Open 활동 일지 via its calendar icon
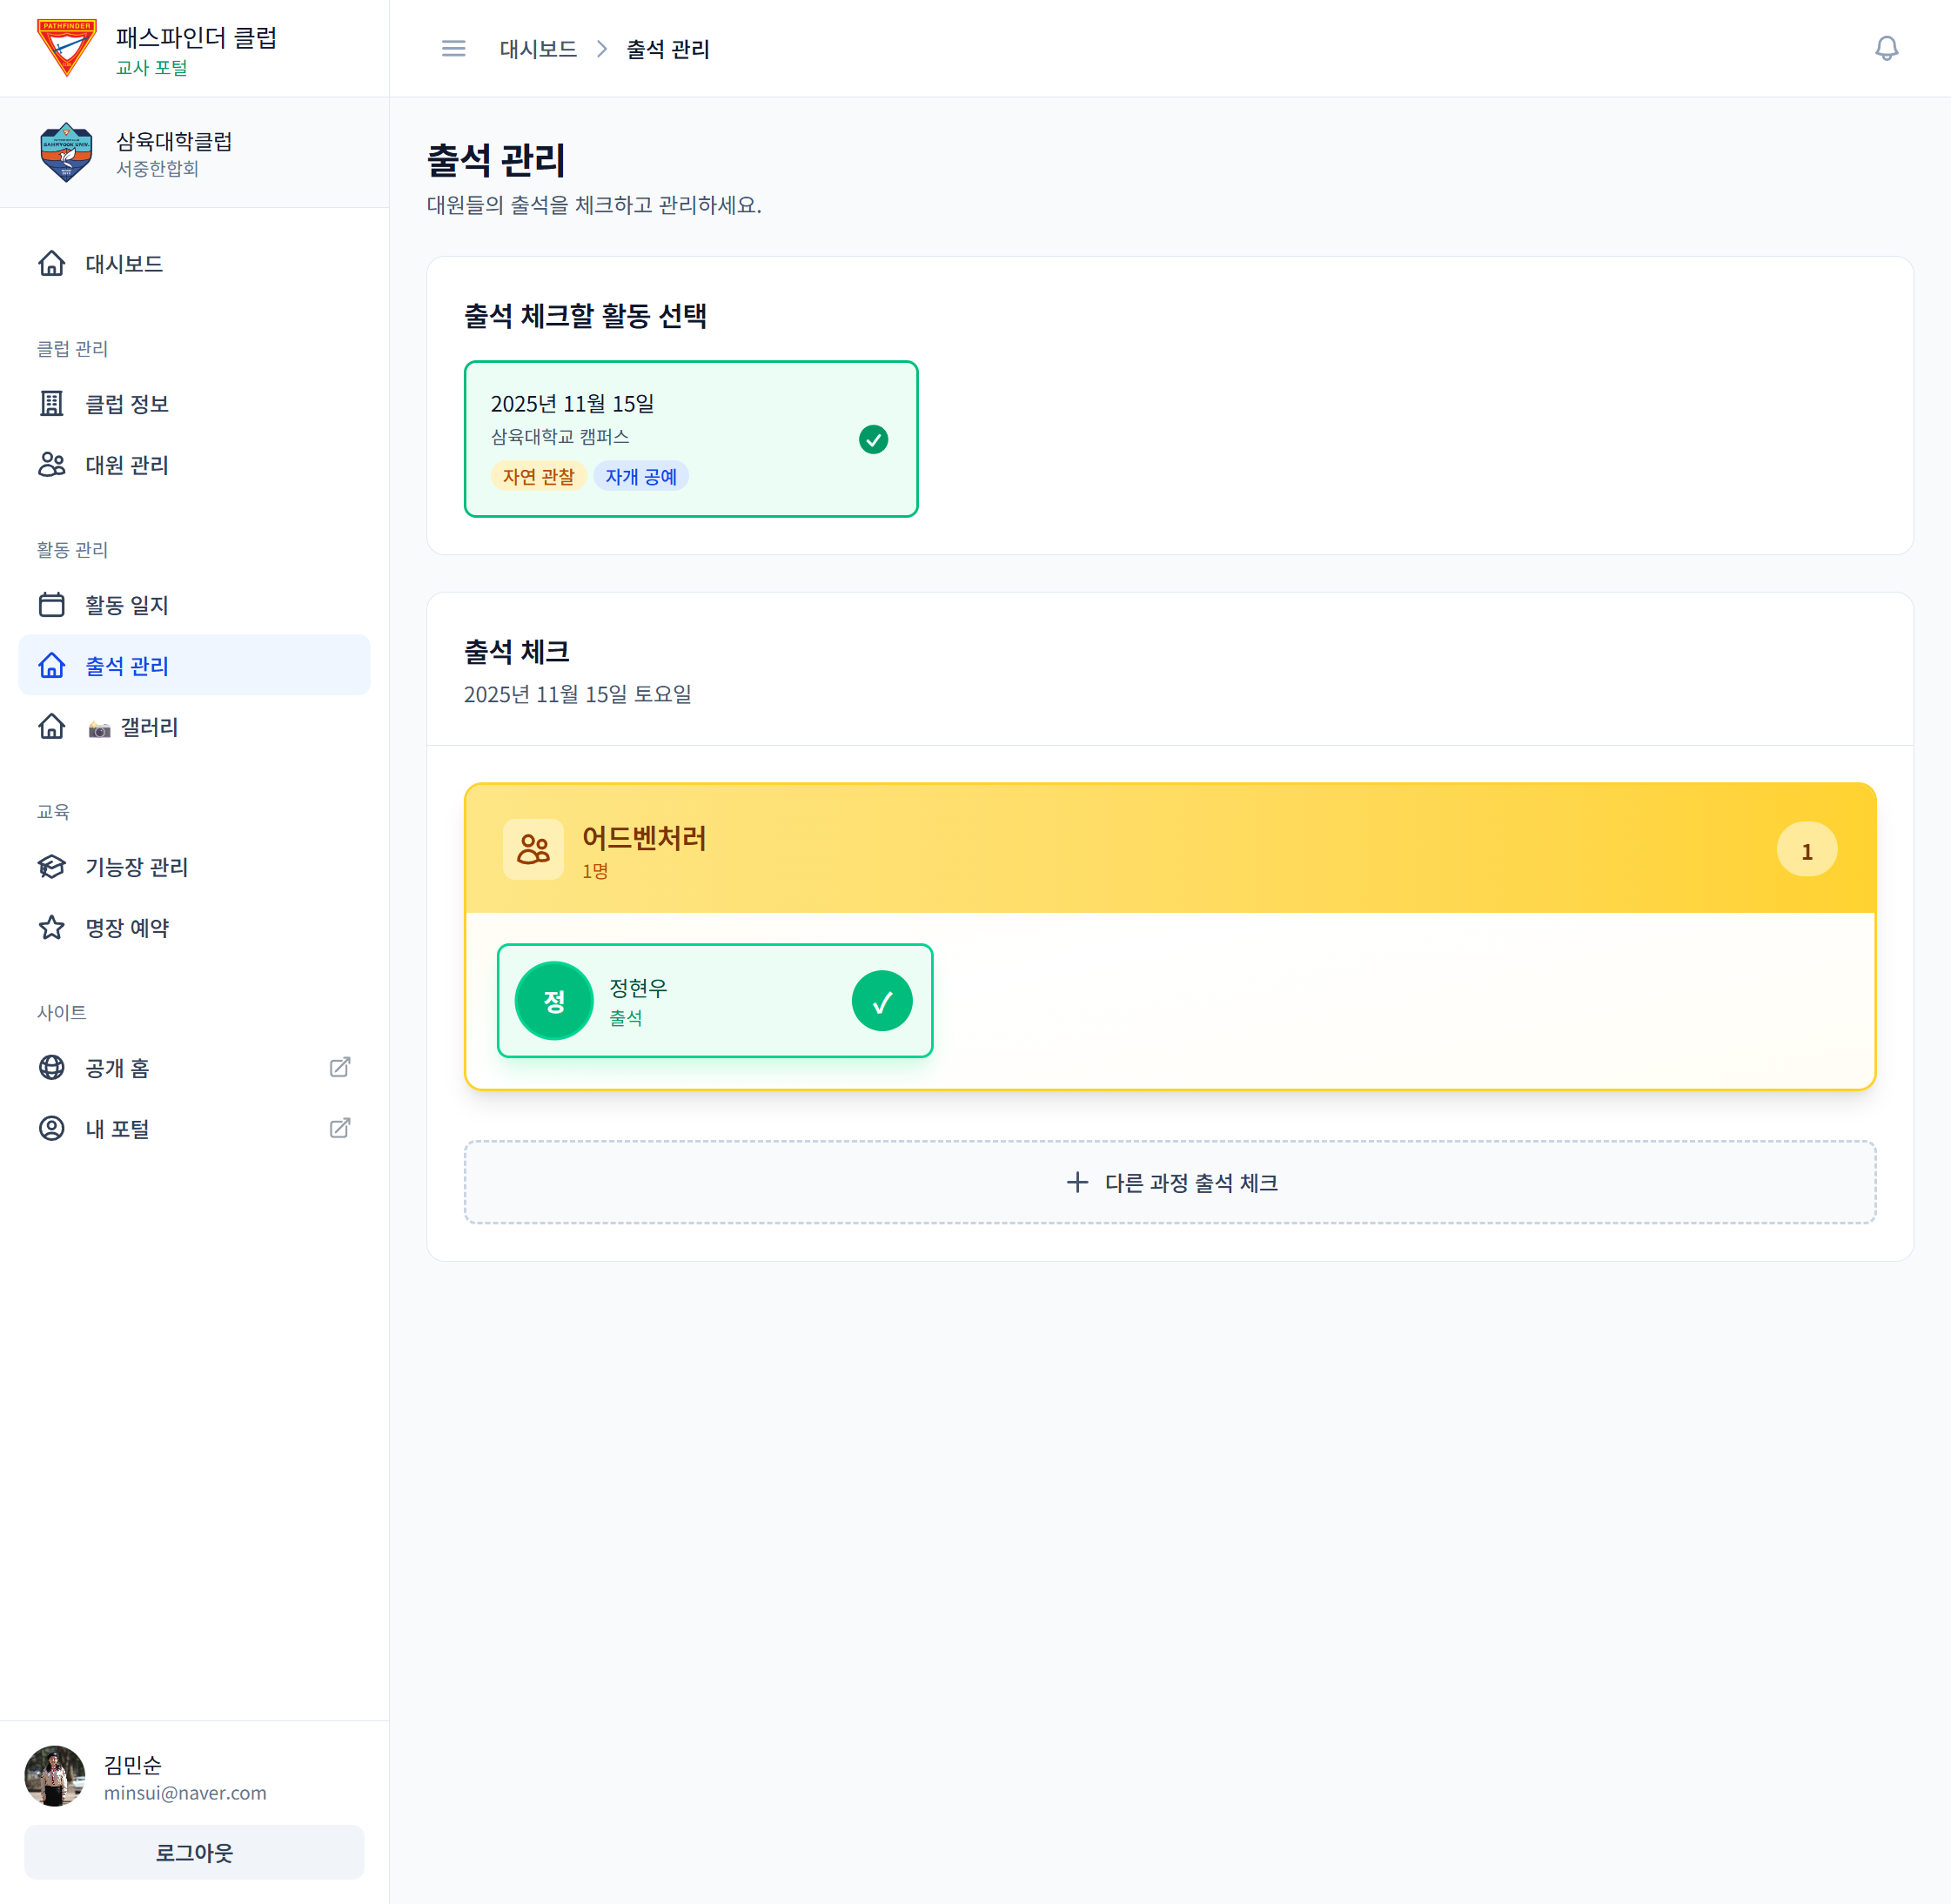This screenshot has width=1951, height=1904. pyautogui.click(x=52, y=604)
